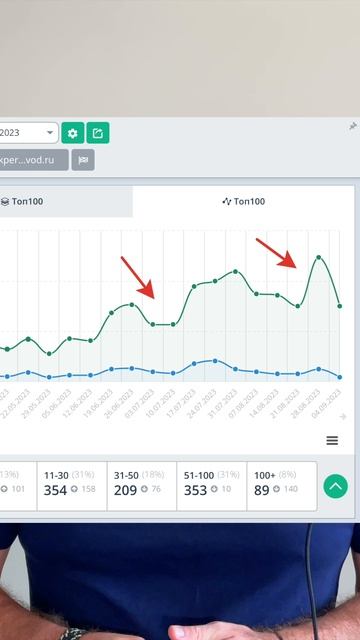This screenshot has height=640, width=360.
Task: Collapse panel with green chevron-up button
Action: pos(336,486)
